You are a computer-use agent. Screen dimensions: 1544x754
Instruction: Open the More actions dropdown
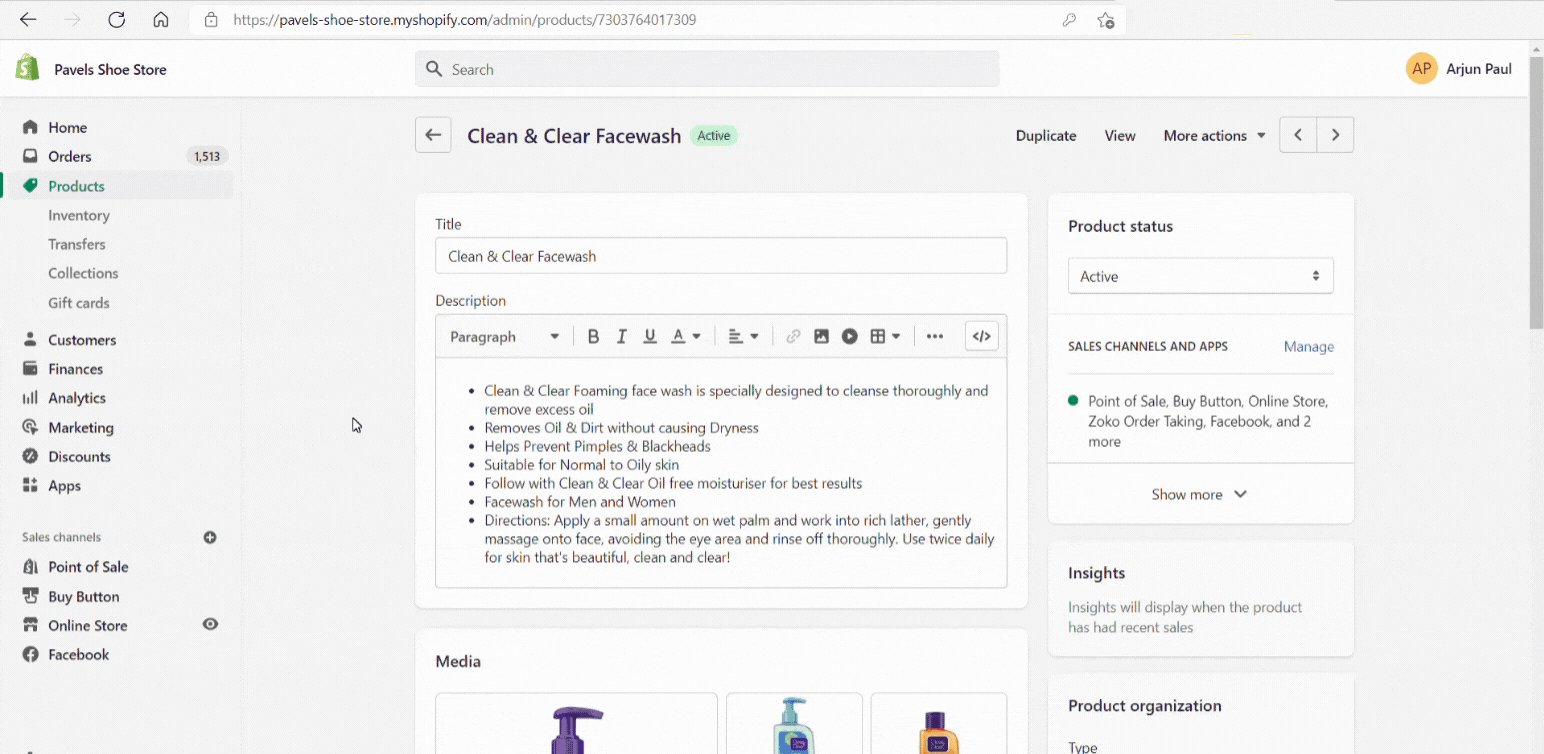pyautogui.click(x=1214, y=135)
